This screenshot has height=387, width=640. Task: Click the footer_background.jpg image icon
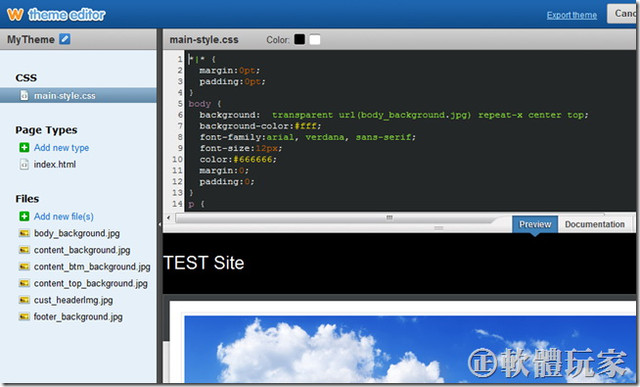tap(24, 316)
